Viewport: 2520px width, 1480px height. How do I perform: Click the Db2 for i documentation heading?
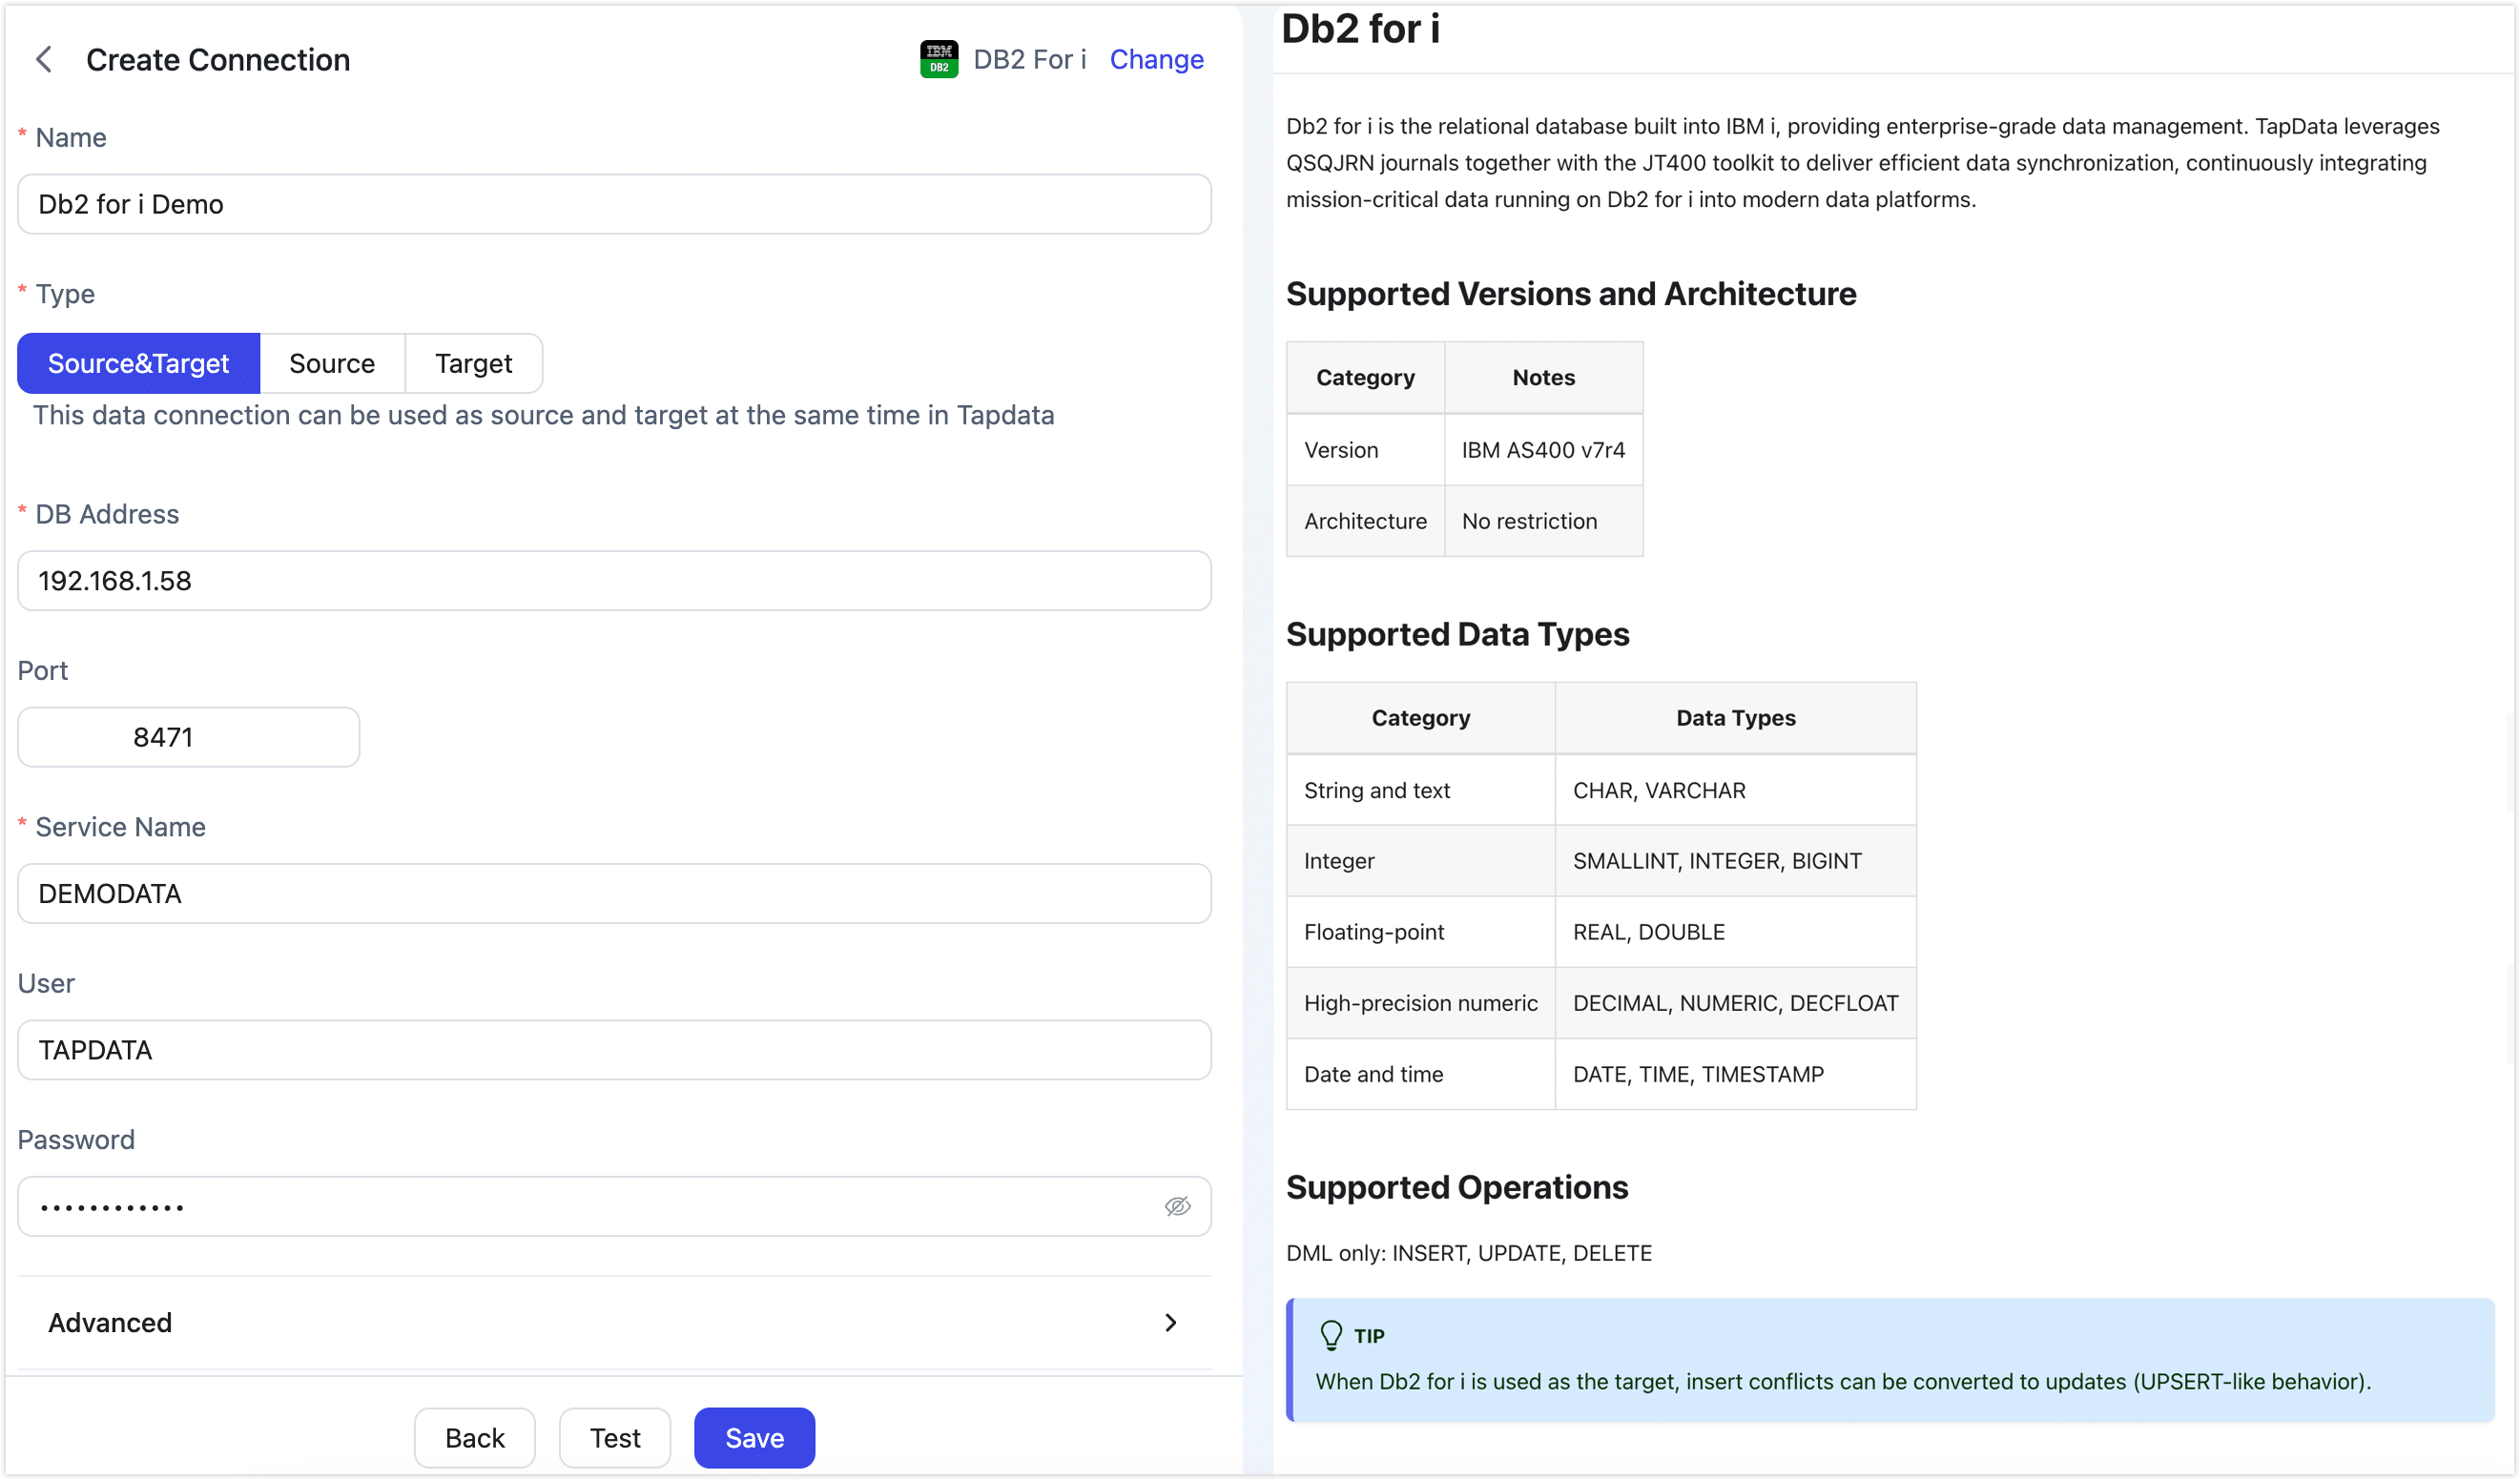coord(1362,28)
